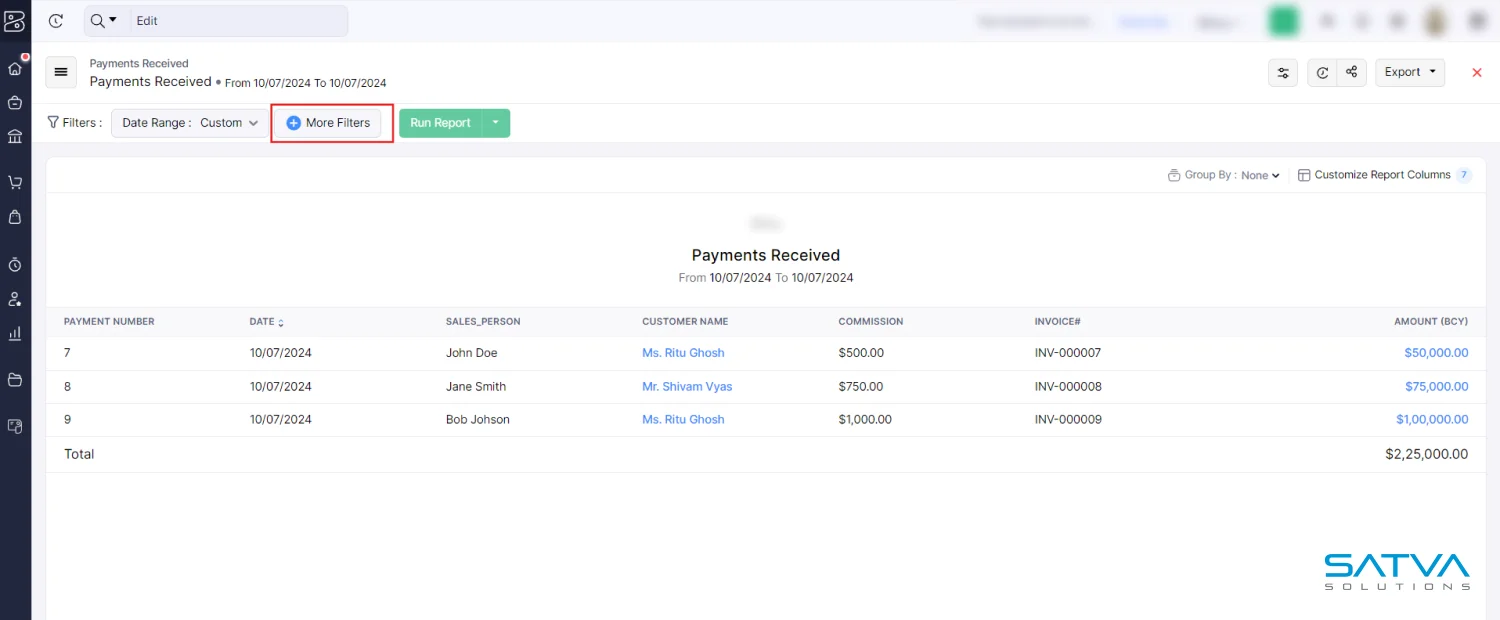Open the Export dropdown

[1410, 72]
